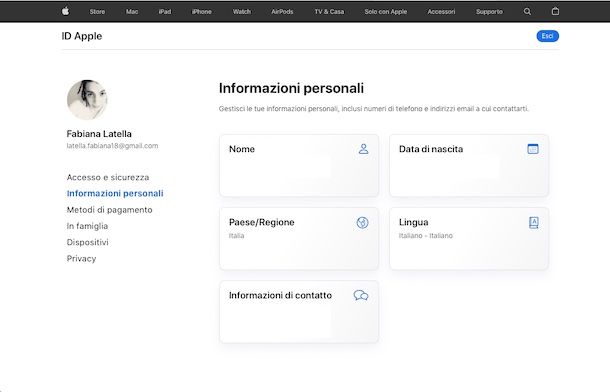The height and width of the screenshot is (392, 610).
Task: Click the 'Italiano - Italiano' language value
Action: click(426, 236)
